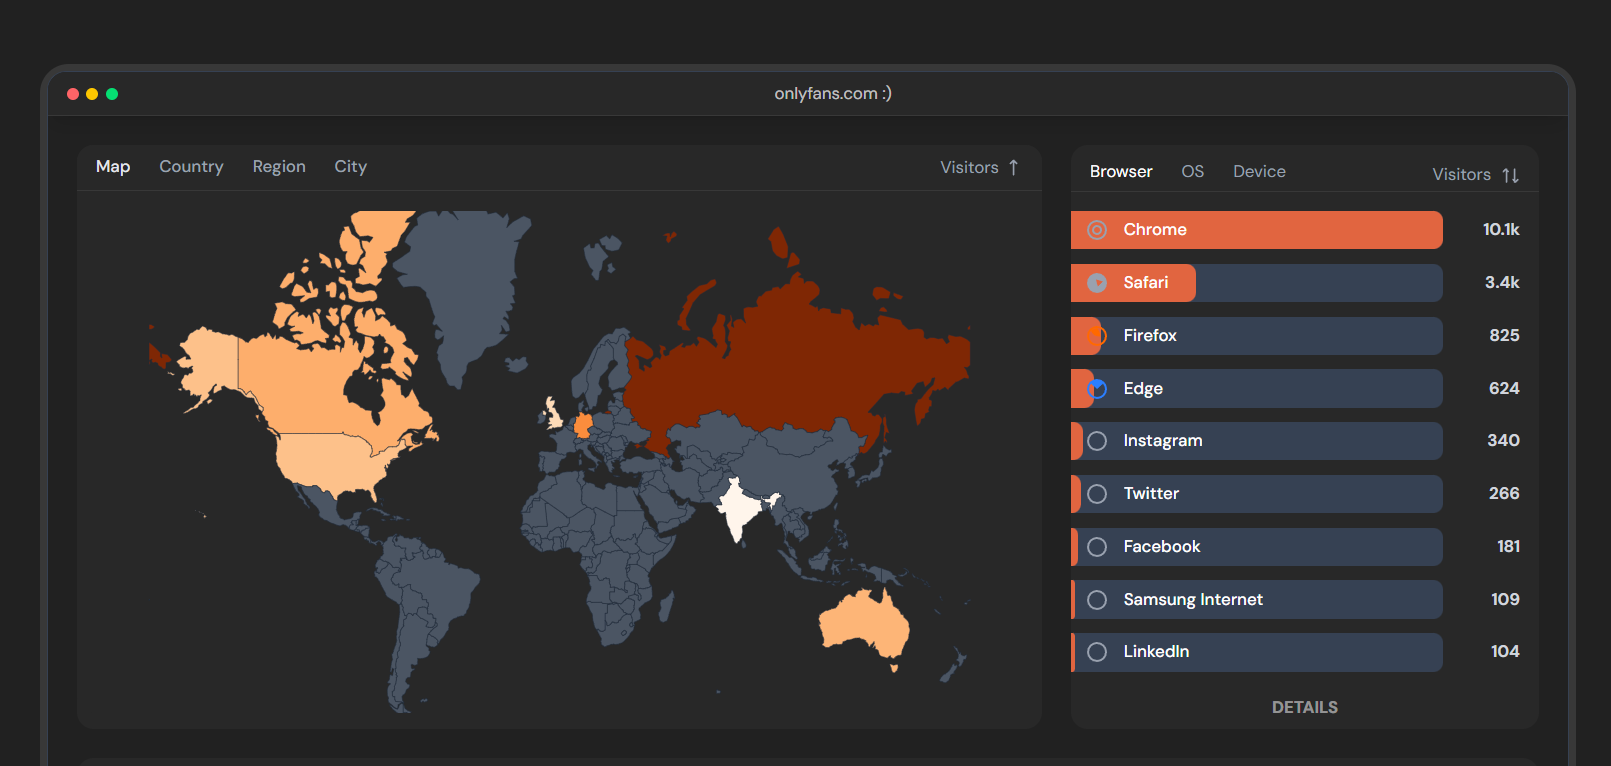Open the Region tab
The width and height of the screenshot is (1611, 766).
tap(279, 166)
